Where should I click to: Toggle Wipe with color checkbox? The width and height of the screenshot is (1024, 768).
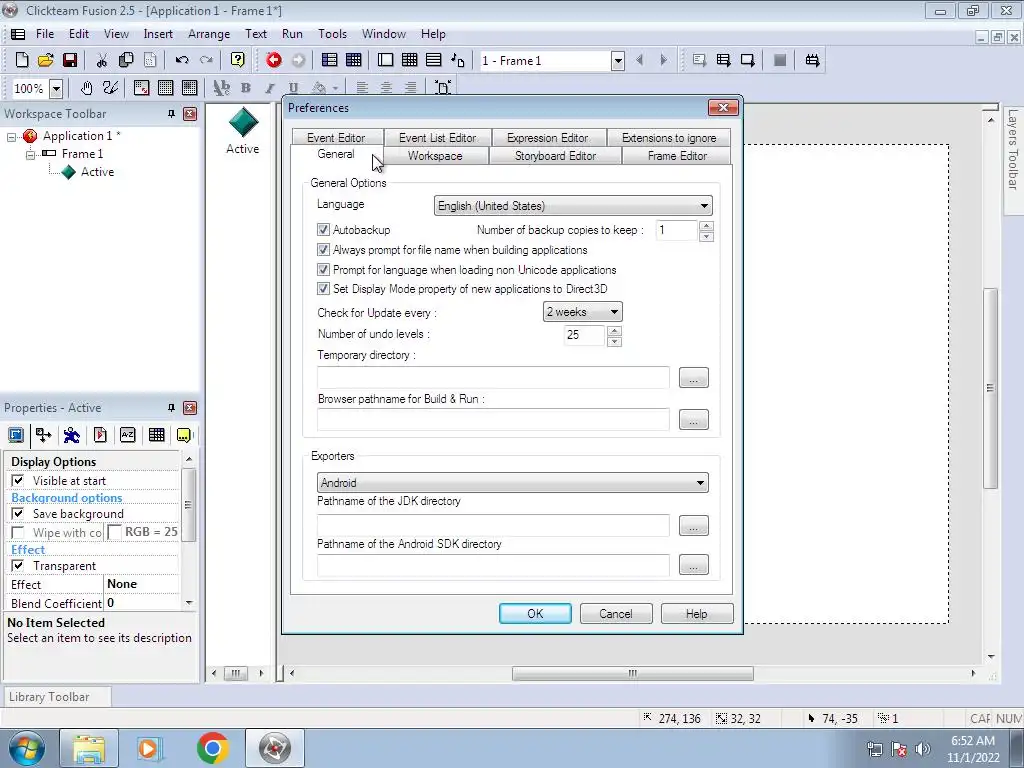click(18, 533)
